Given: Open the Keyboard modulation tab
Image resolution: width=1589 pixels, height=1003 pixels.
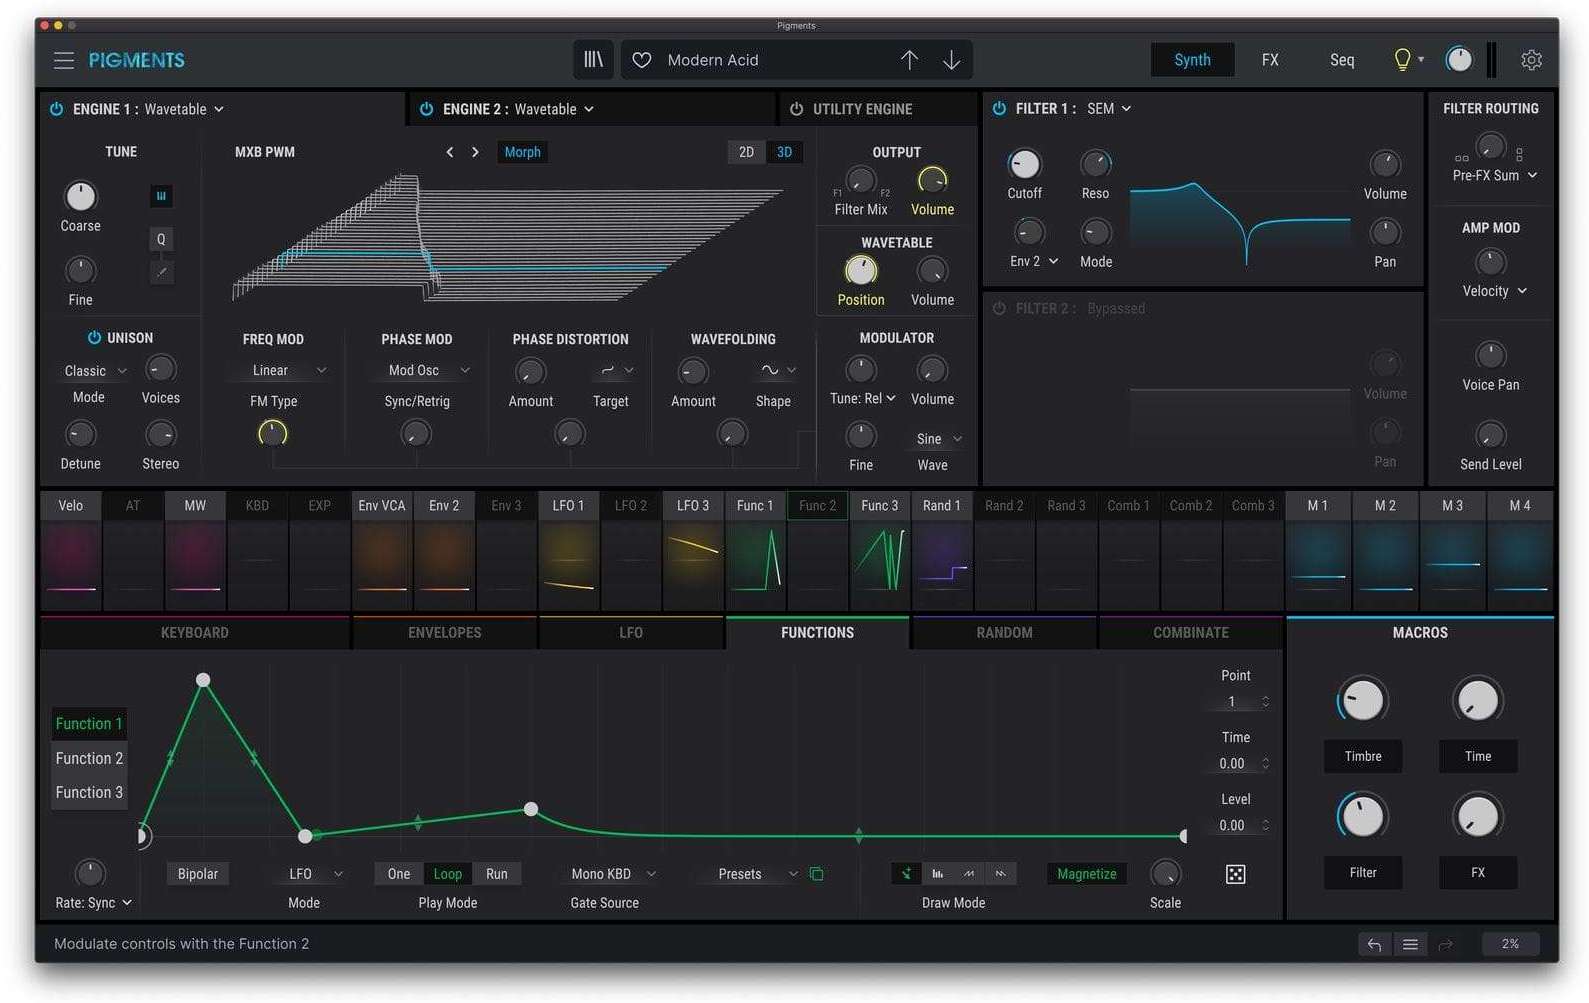Looking at the screenshot, I should [x=195, y=633].
